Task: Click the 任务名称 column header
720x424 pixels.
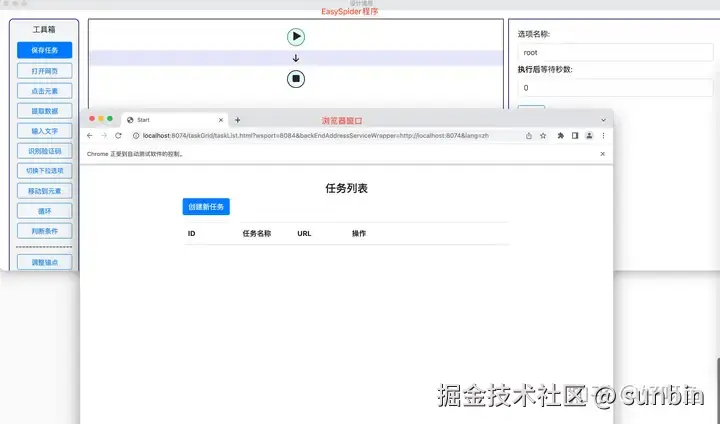Action: (x=257, y=233)
